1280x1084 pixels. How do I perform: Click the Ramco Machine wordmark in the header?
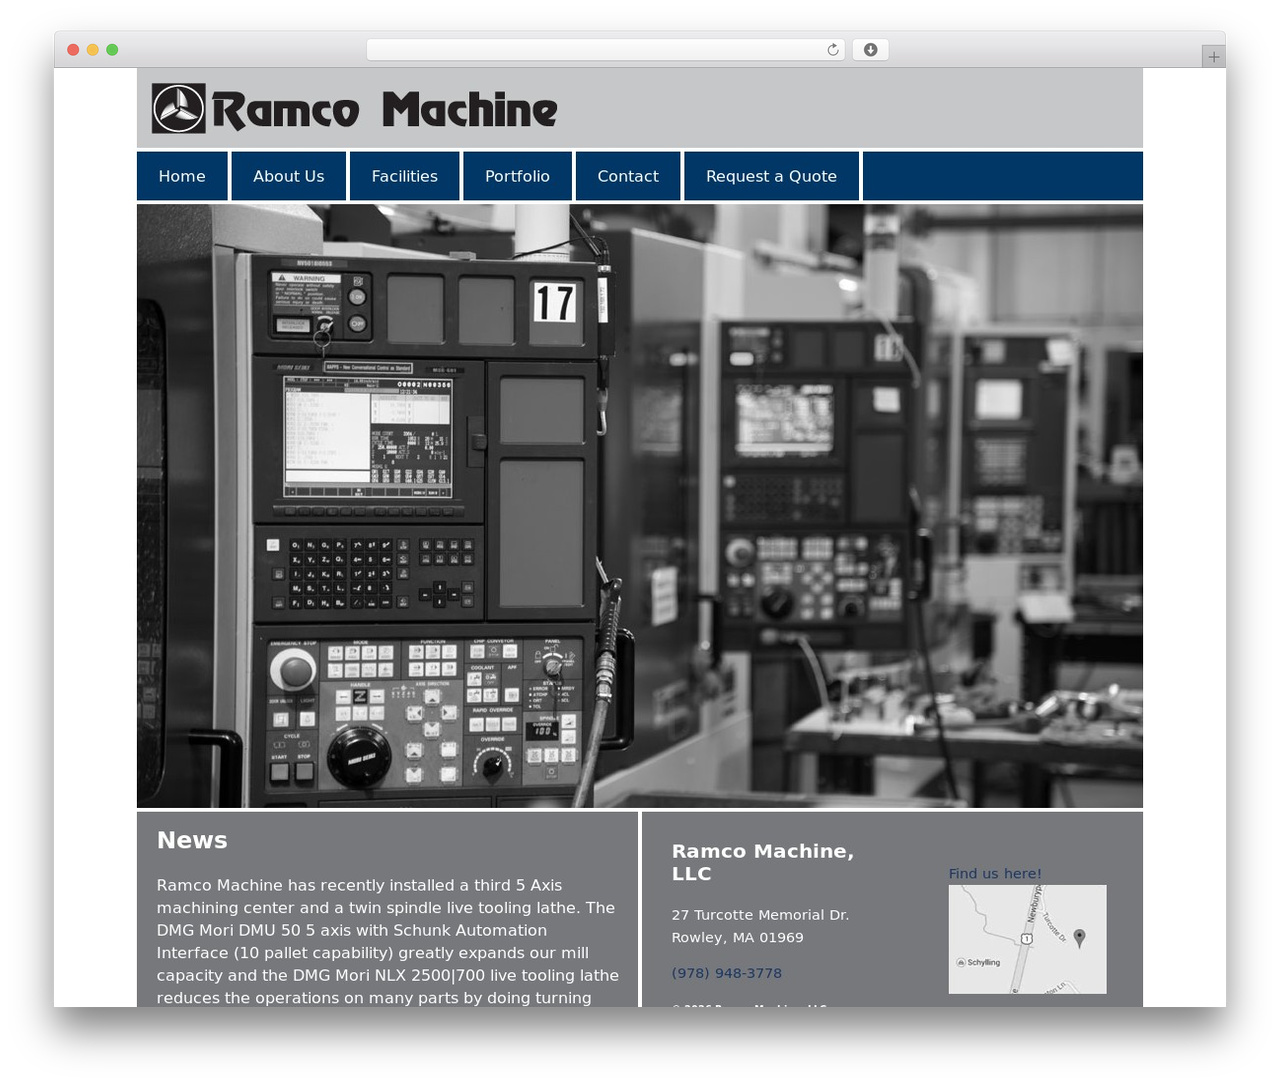click(x=385, y=110)
